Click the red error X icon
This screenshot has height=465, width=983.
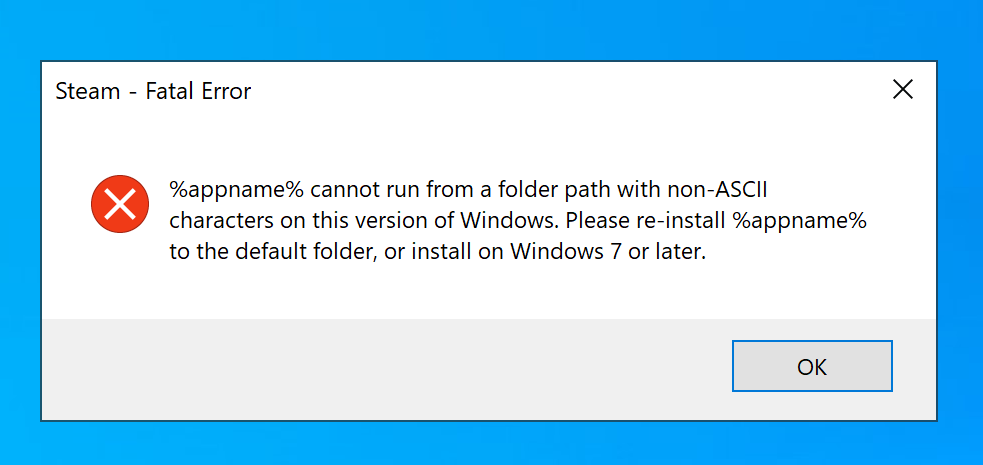[x=119, y=204]
